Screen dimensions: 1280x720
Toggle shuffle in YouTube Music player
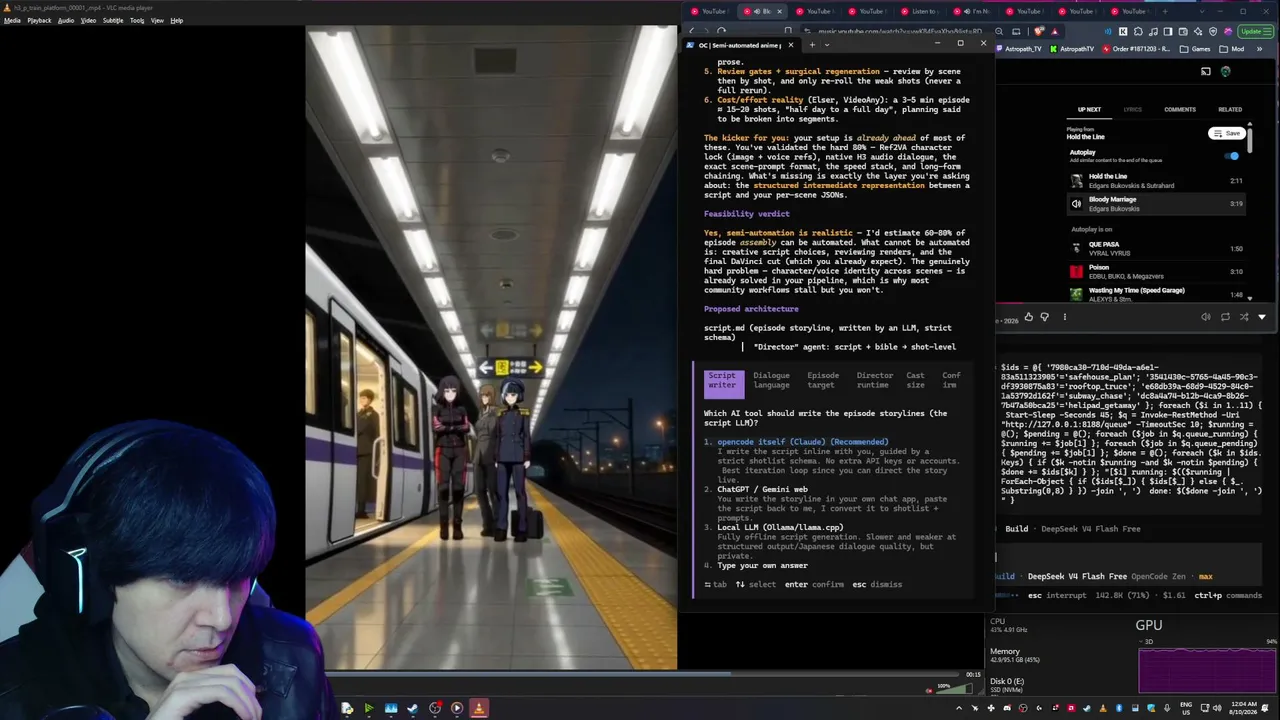point(1244,317)
